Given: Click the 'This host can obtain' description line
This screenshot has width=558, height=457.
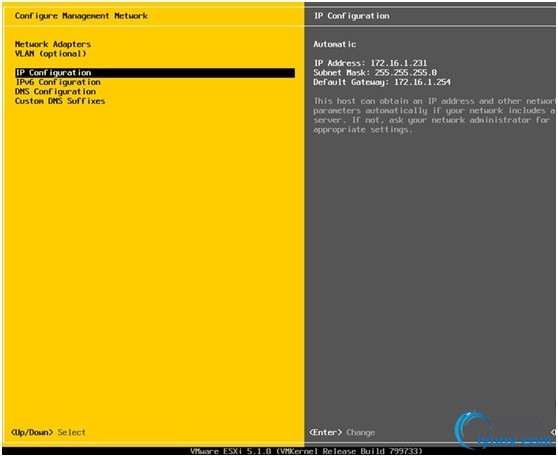Looking at the screenshot, I should coord(434,101).
